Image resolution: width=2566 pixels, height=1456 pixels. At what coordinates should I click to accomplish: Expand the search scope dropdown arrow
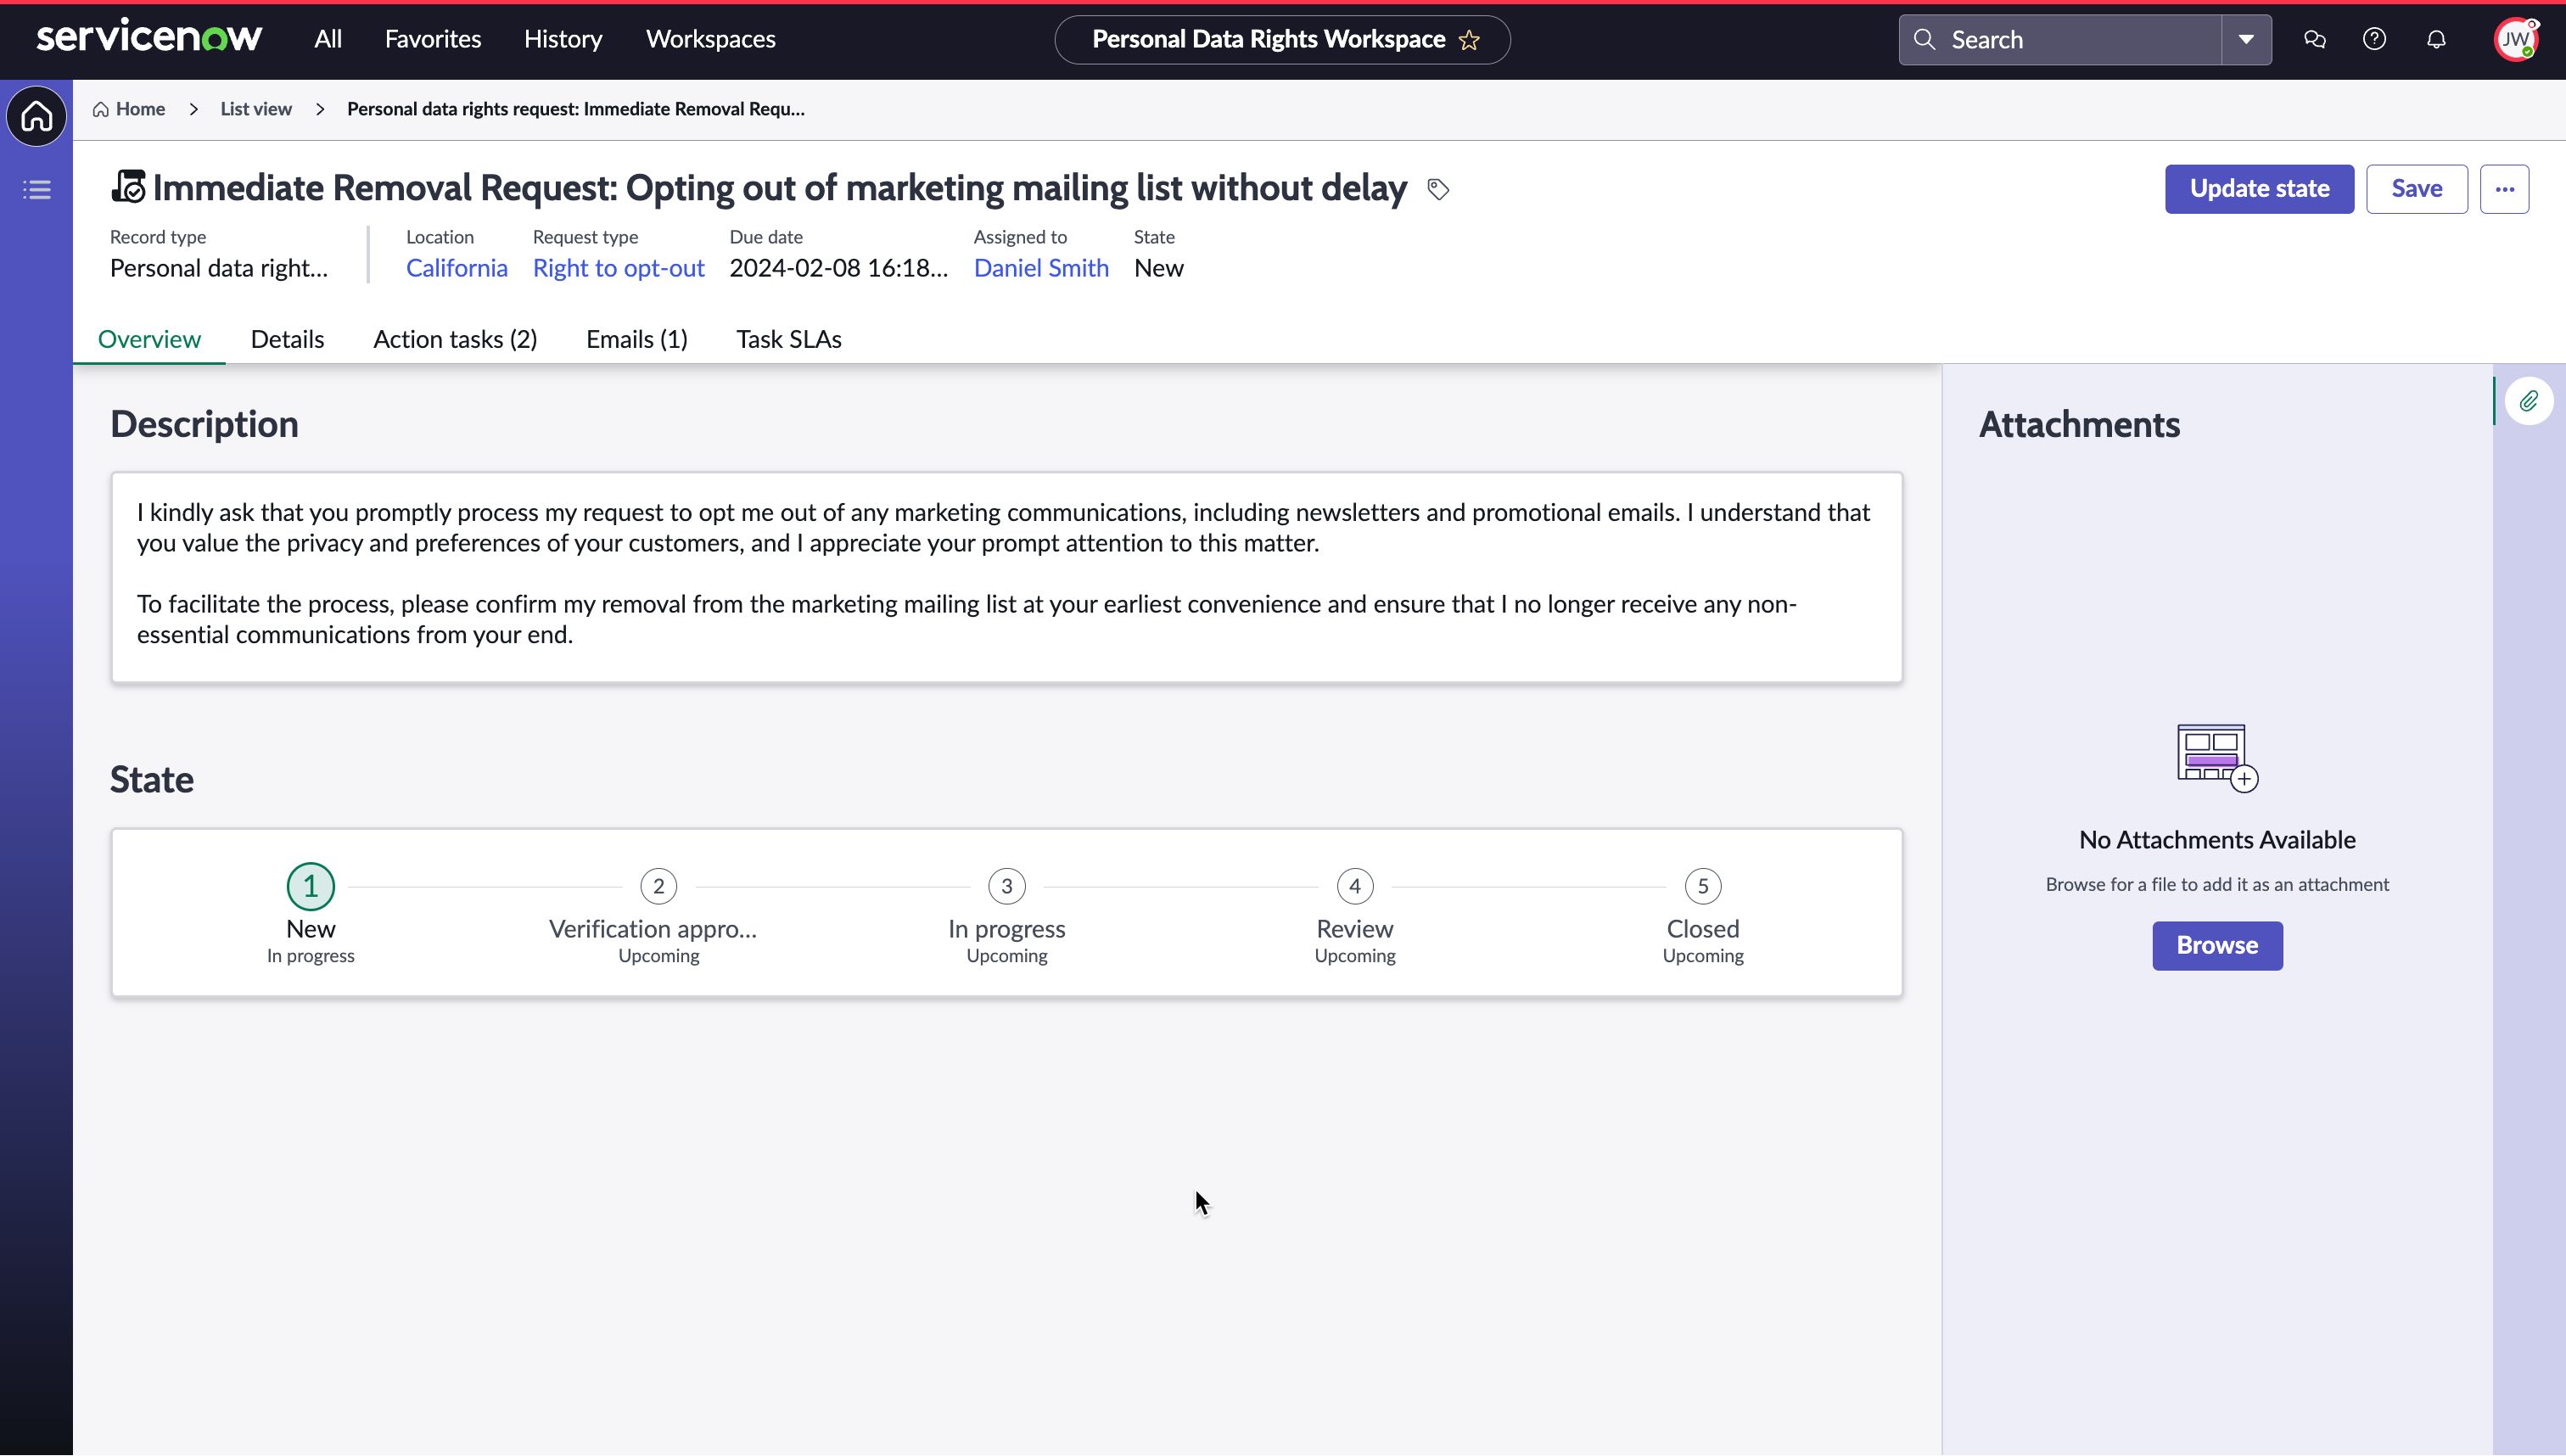pos(2246,39)
